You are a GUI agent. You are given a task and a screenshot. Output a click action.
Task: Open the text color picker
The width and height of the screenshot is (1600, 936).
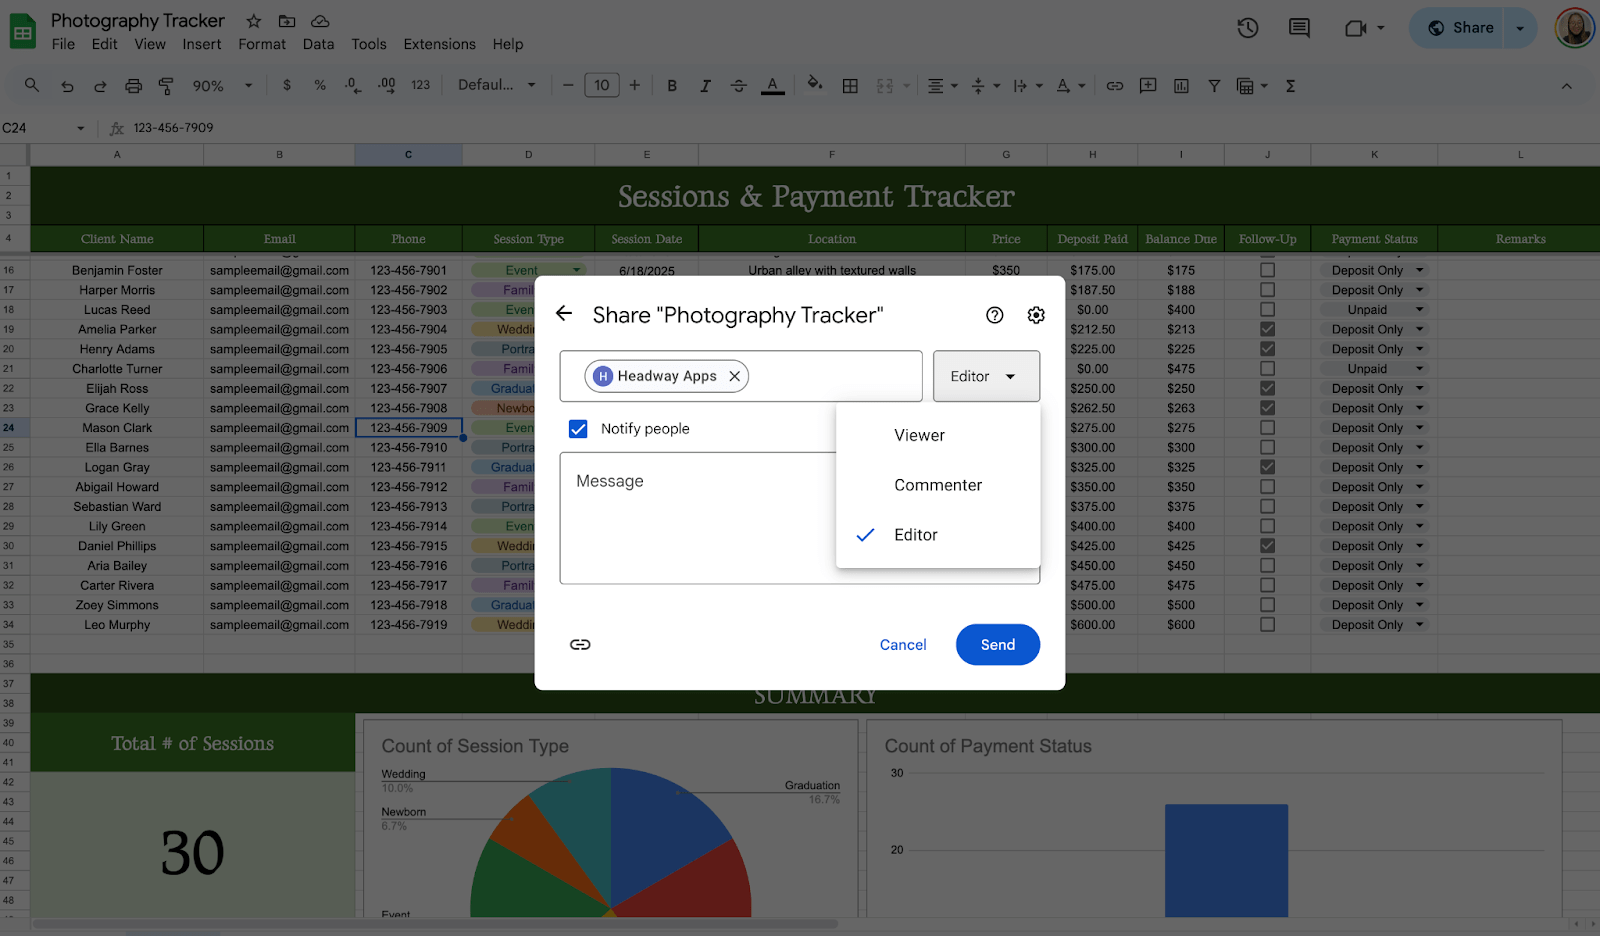point(772,86)
